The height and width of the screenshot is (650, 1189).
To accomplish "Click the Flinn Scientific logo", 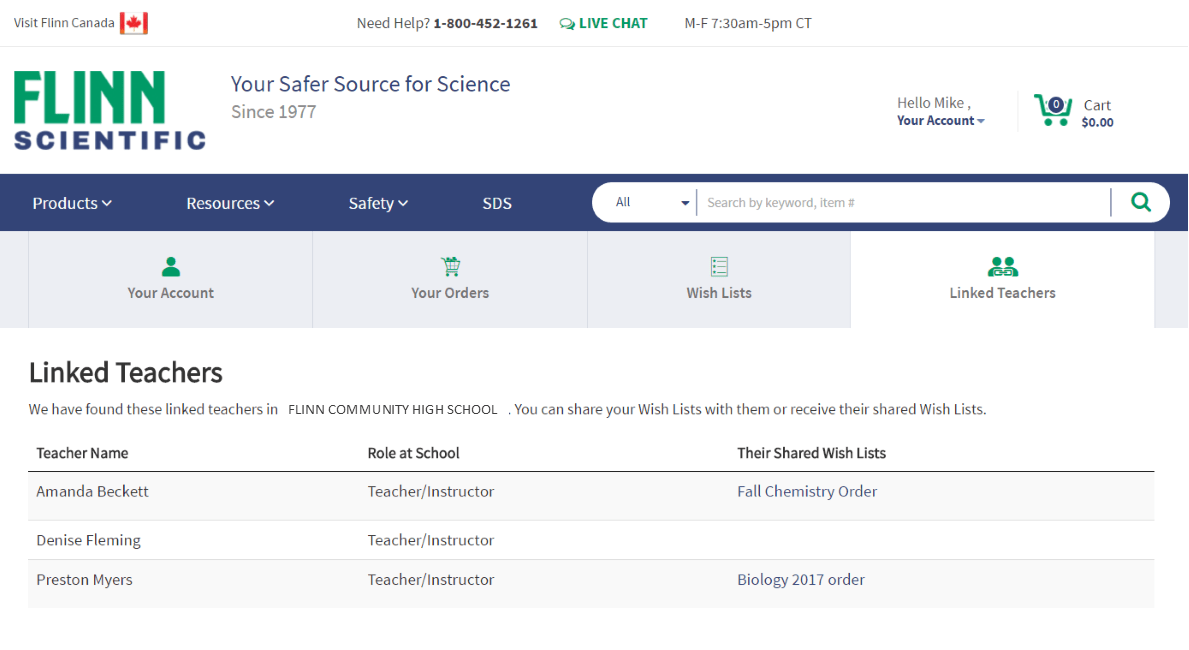I will (109, 110).
